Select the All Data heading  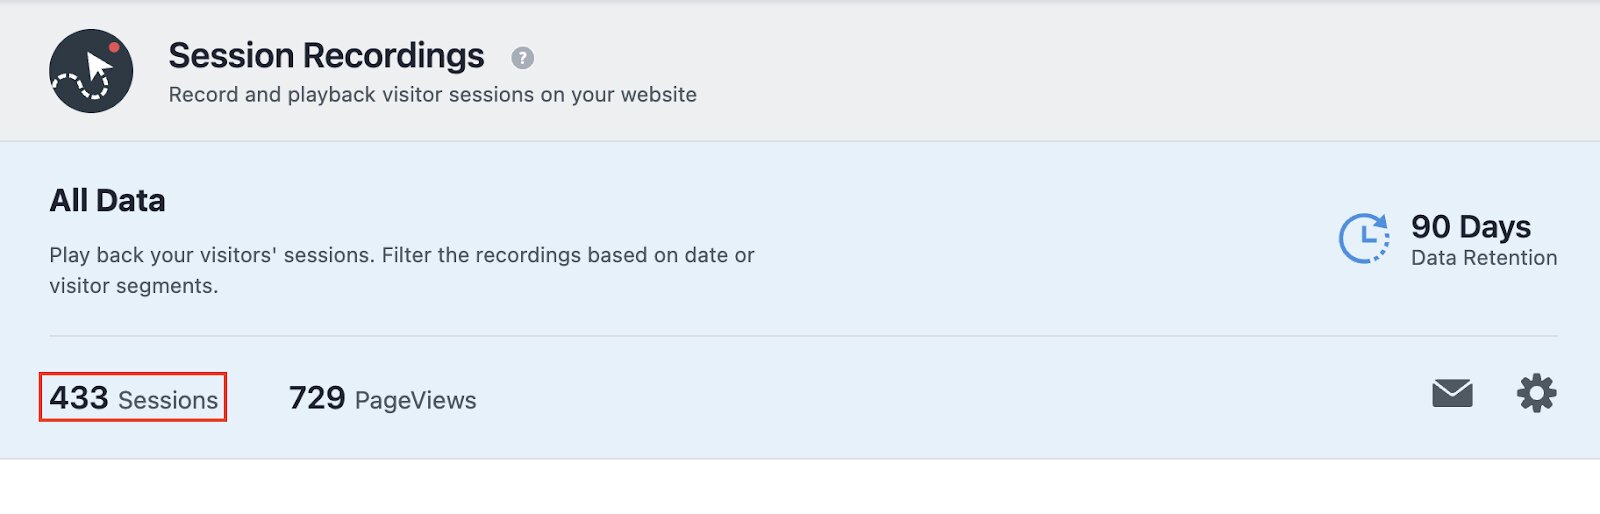(107, 200)
